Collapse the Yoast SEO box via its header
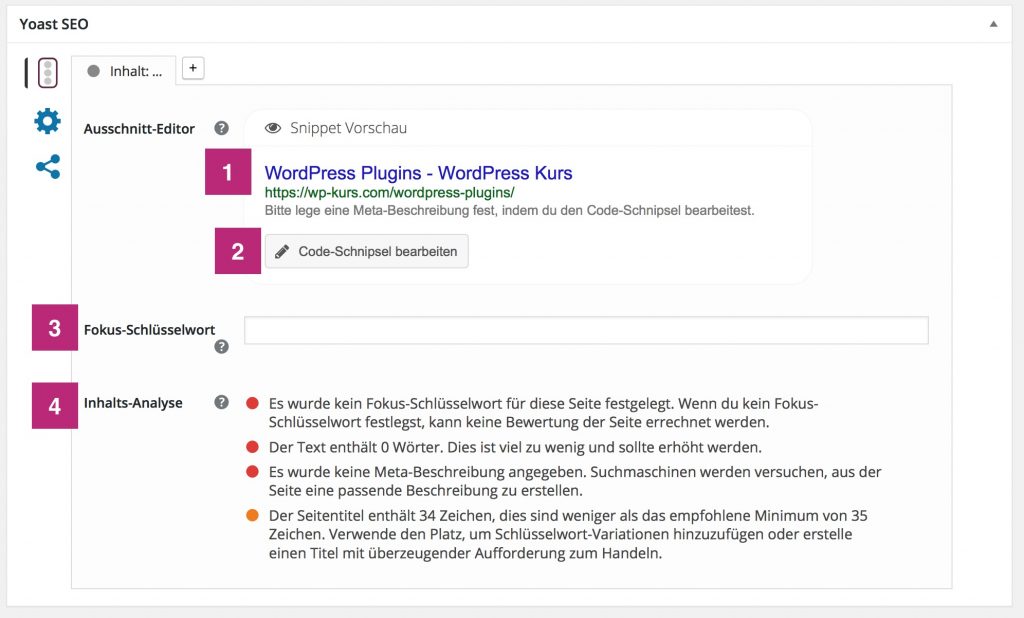Screen dimensions: 1024x618 pyautogui.click(x=500, y=23)
